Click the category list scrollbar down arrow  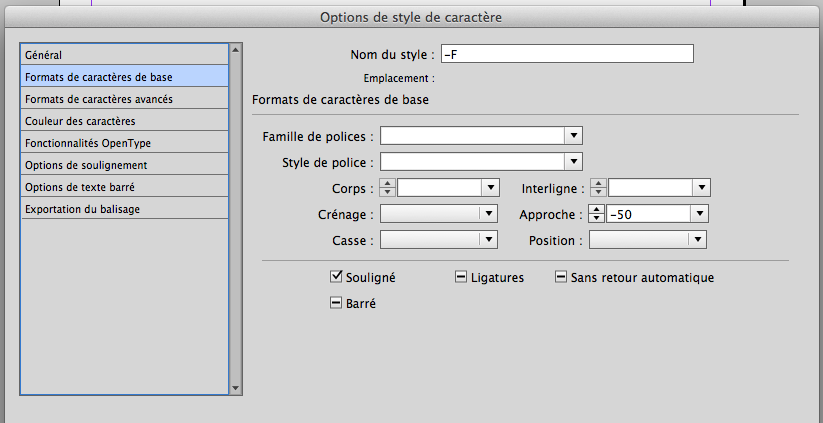click(x=236, y=387)
